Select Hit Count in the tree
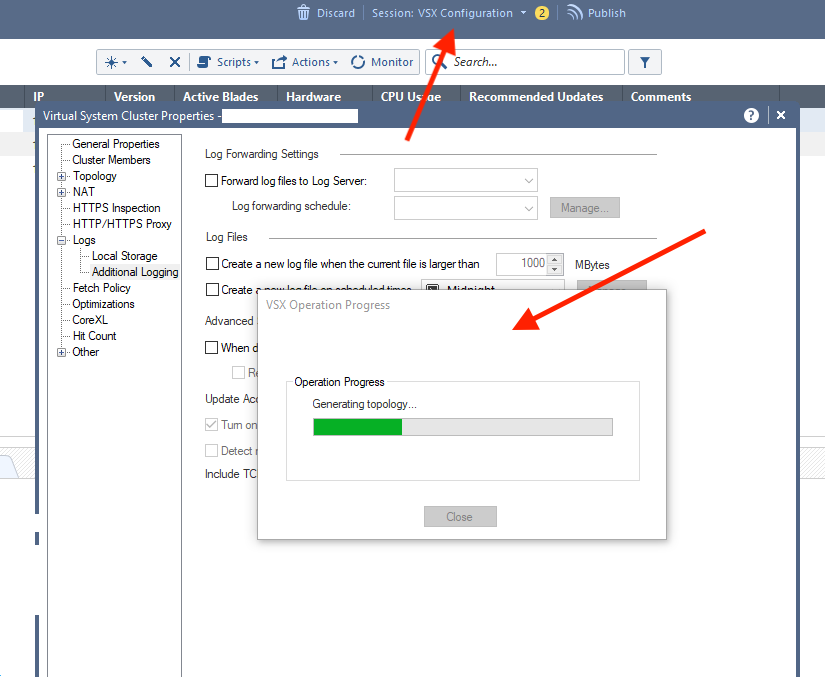Viewport: 825px width, 677px height. pyautogui.click(x=94, y=336)
